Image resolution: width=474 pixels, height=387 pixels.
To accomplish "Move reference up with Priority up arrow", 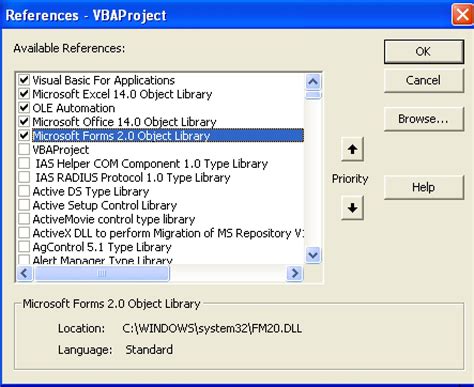I will (352, 149).
